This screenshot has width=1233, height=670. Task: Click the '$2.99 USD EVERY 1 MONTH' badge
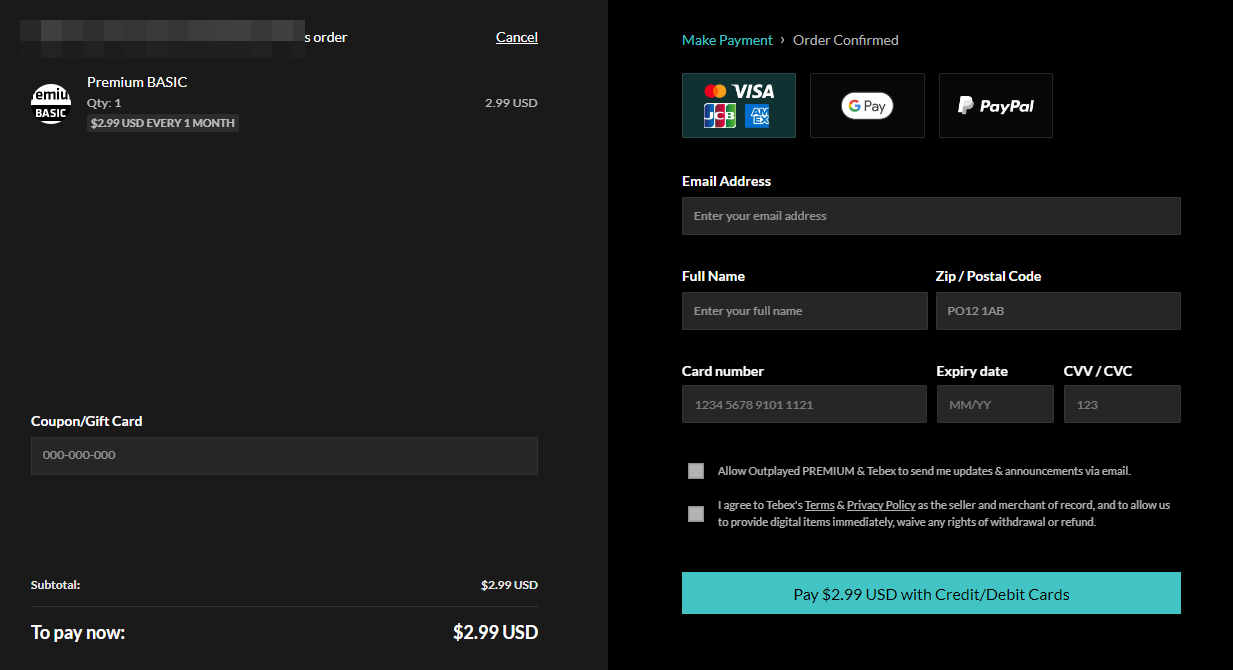(163, 123)
